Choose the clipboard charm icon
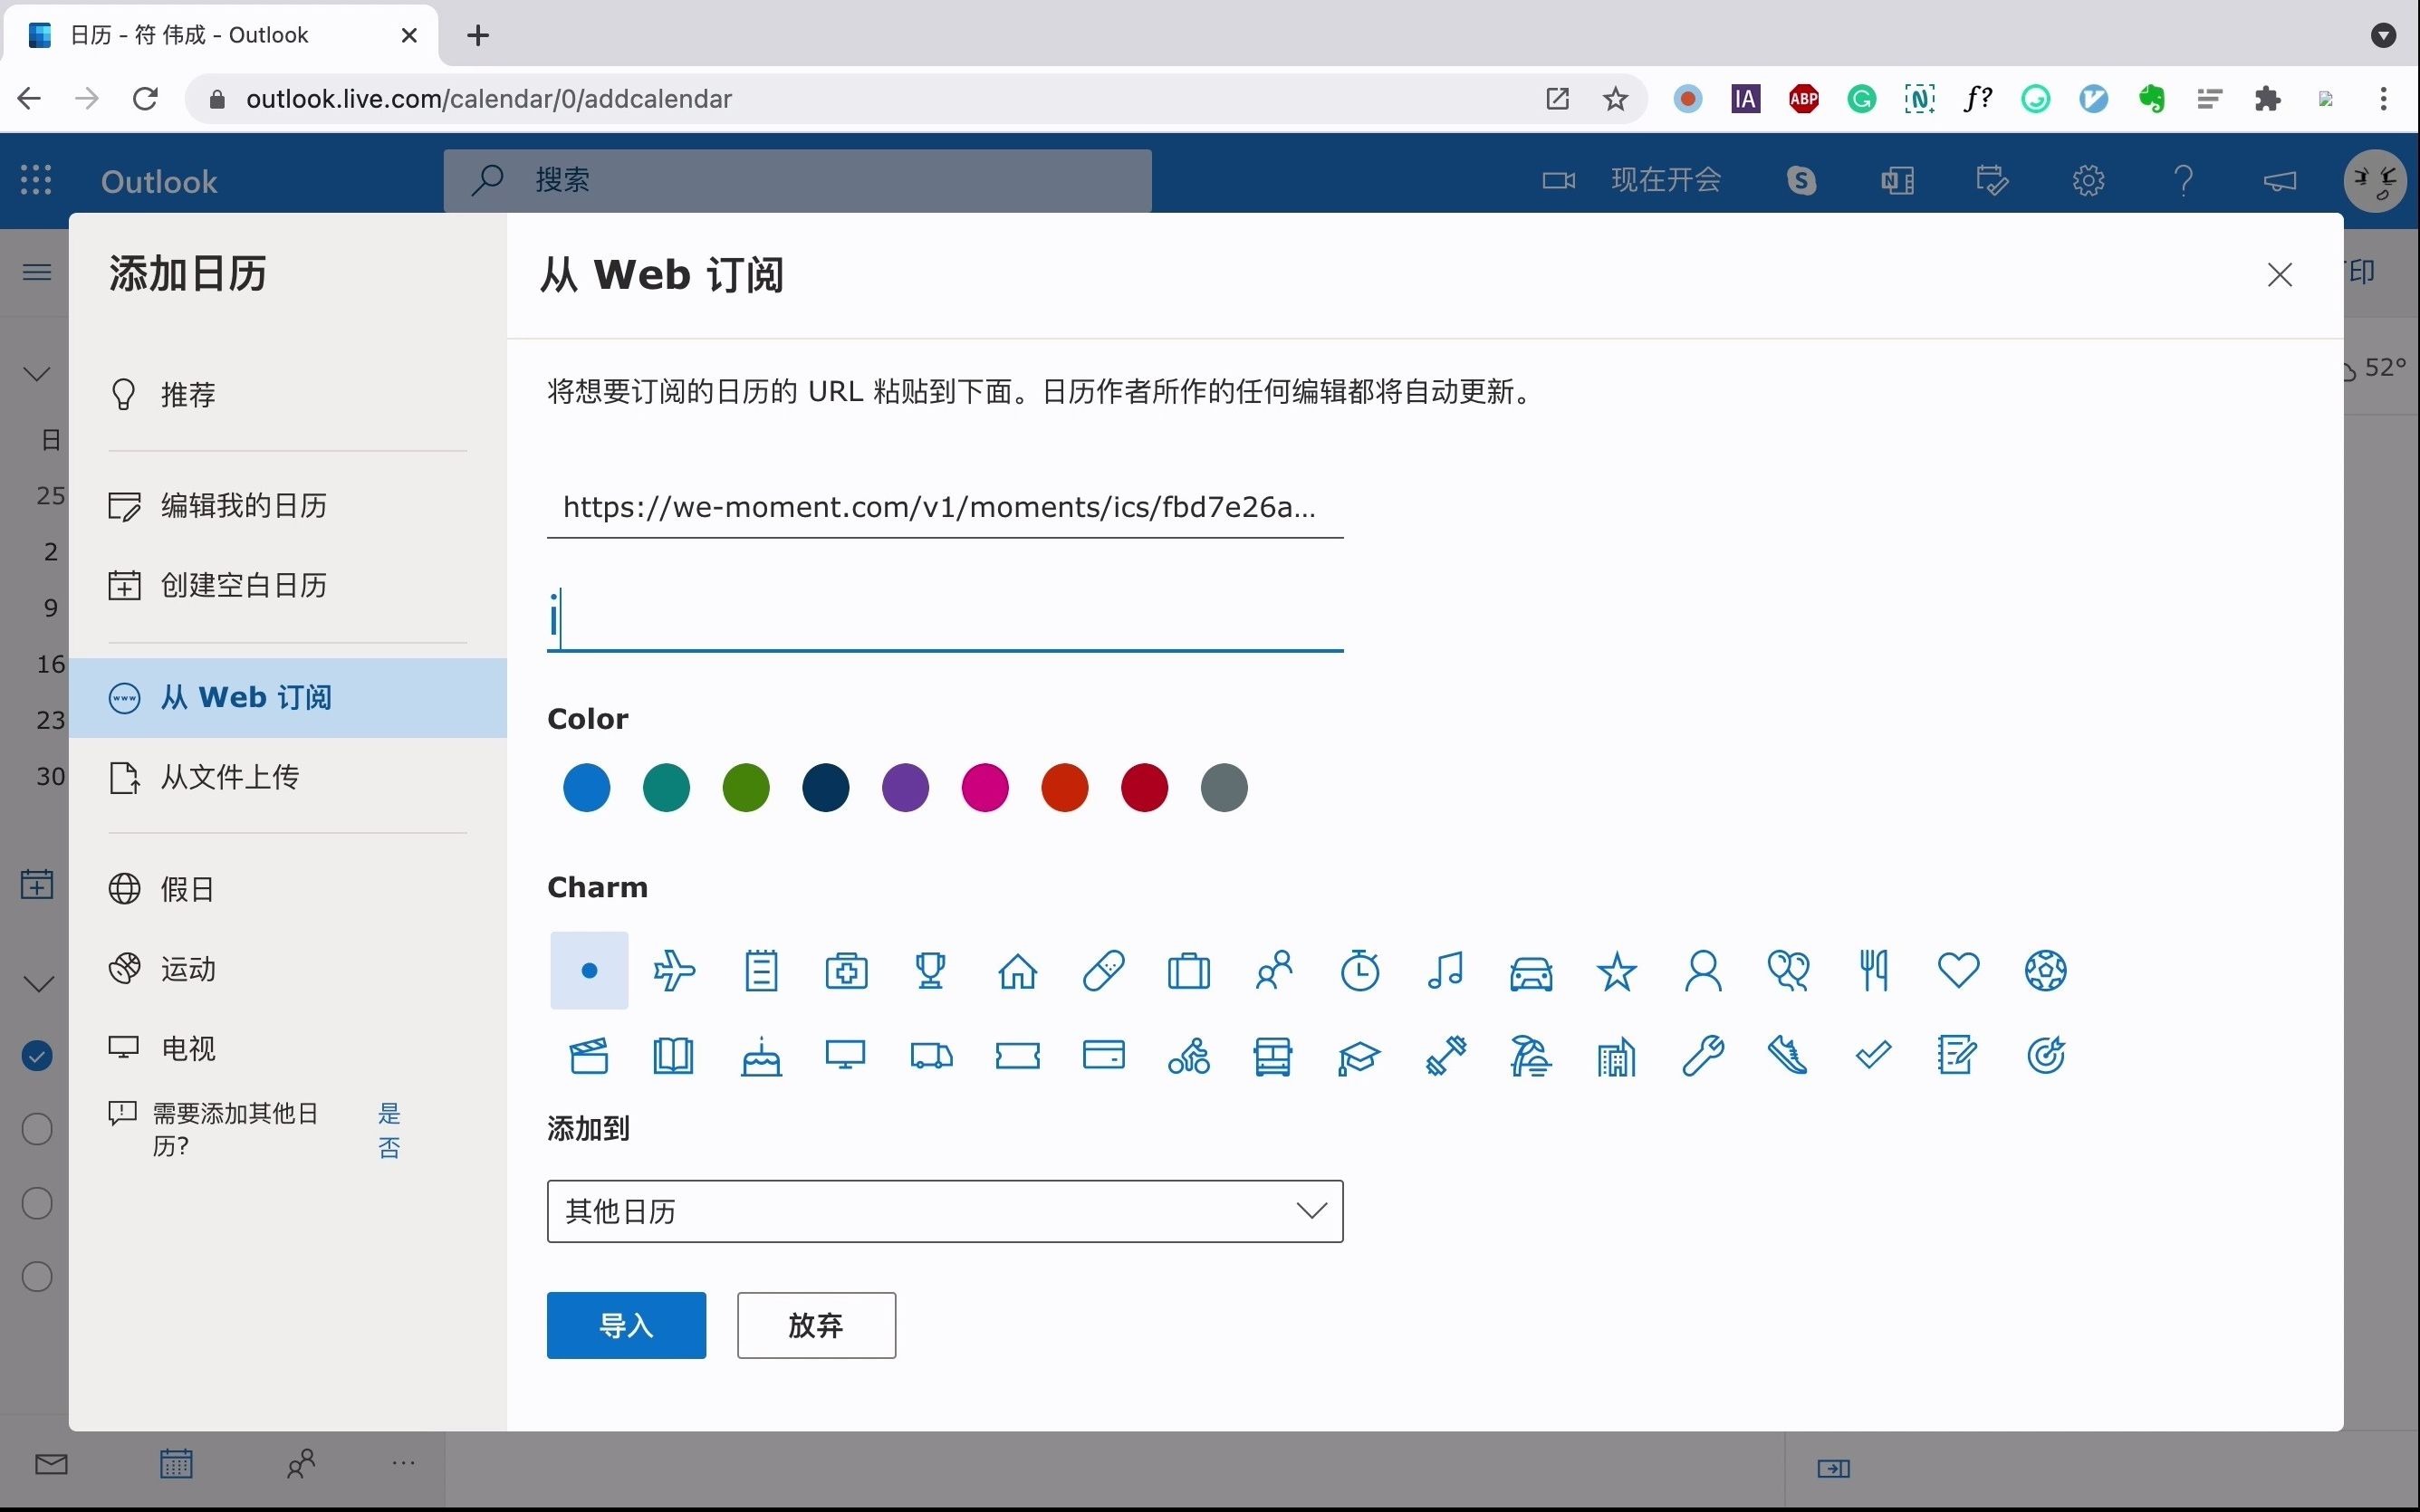 point(761,970)
